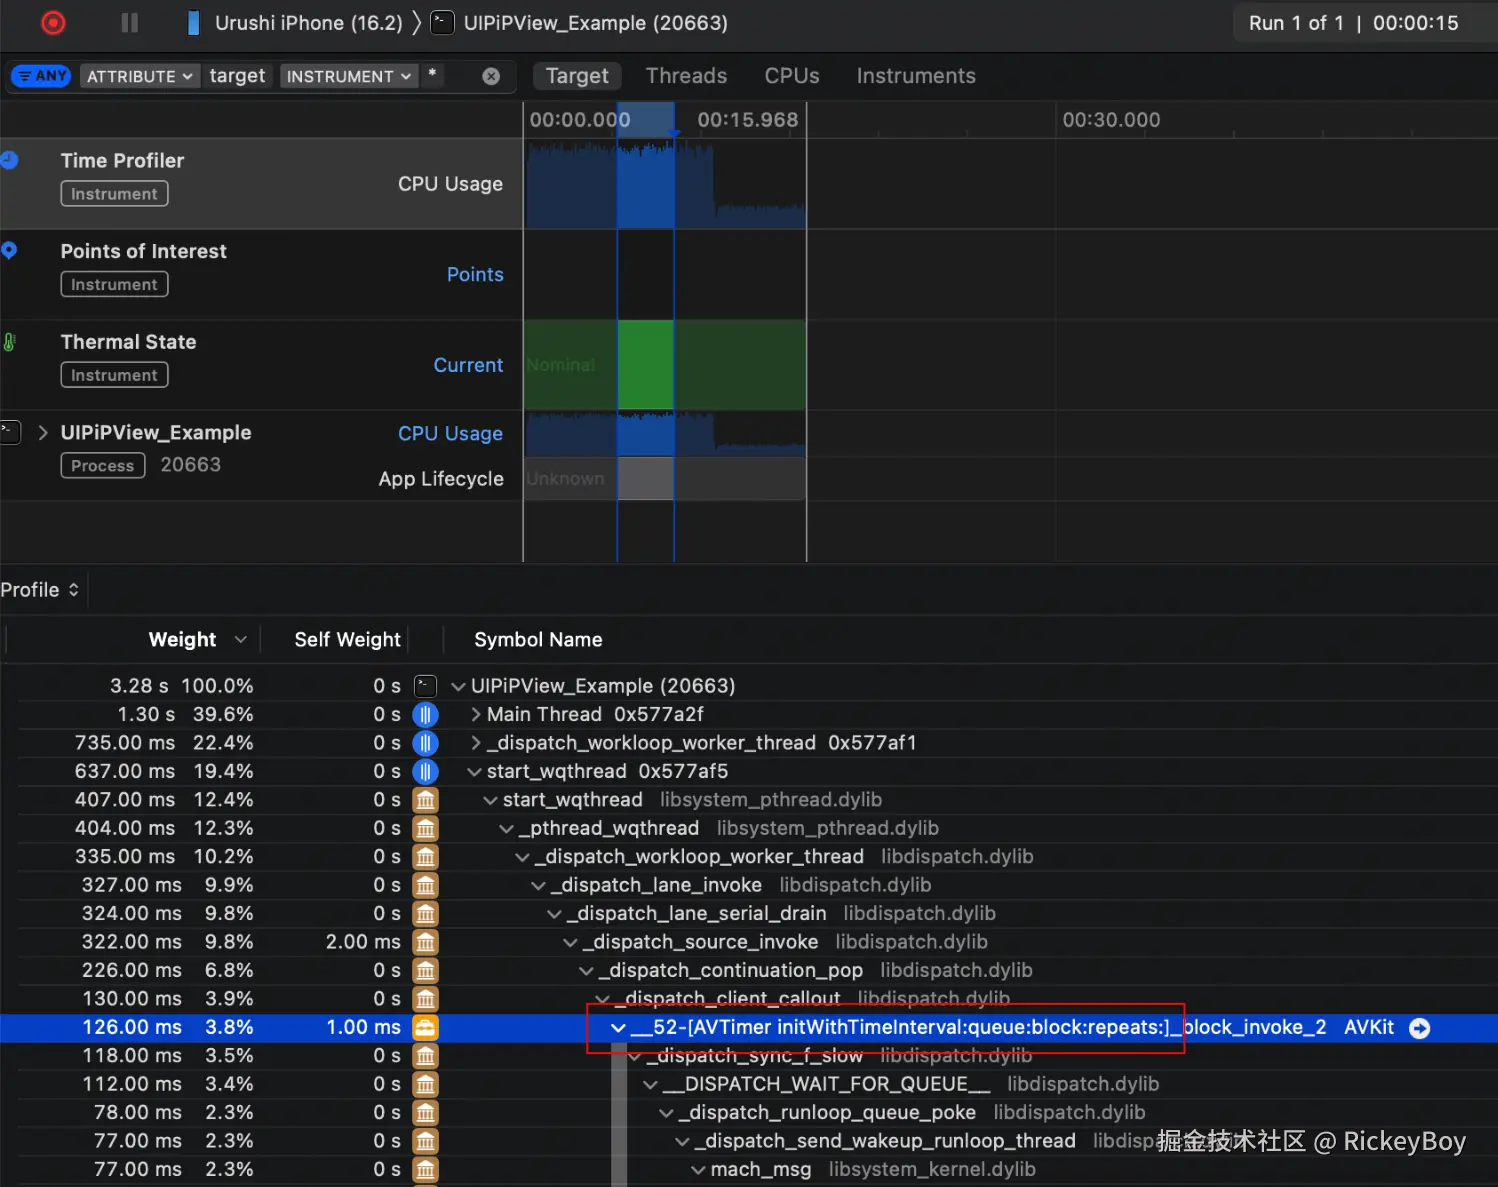Collapse the __DISPATCH_WAIT_FOR_QUEUE__ row
This screenshot has height=1187, width=1498.
click(x=651, y=1084)
